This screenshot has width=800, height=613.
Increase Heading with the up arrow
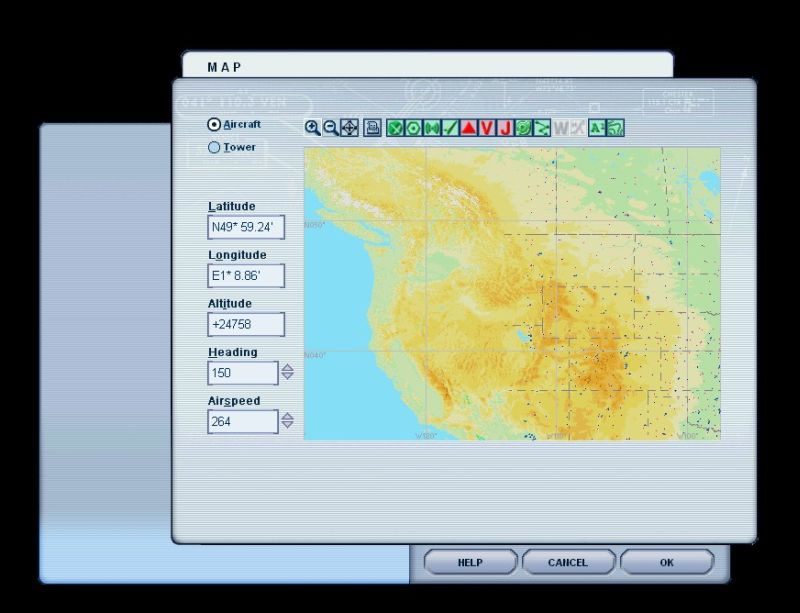[x=288, y=367]
